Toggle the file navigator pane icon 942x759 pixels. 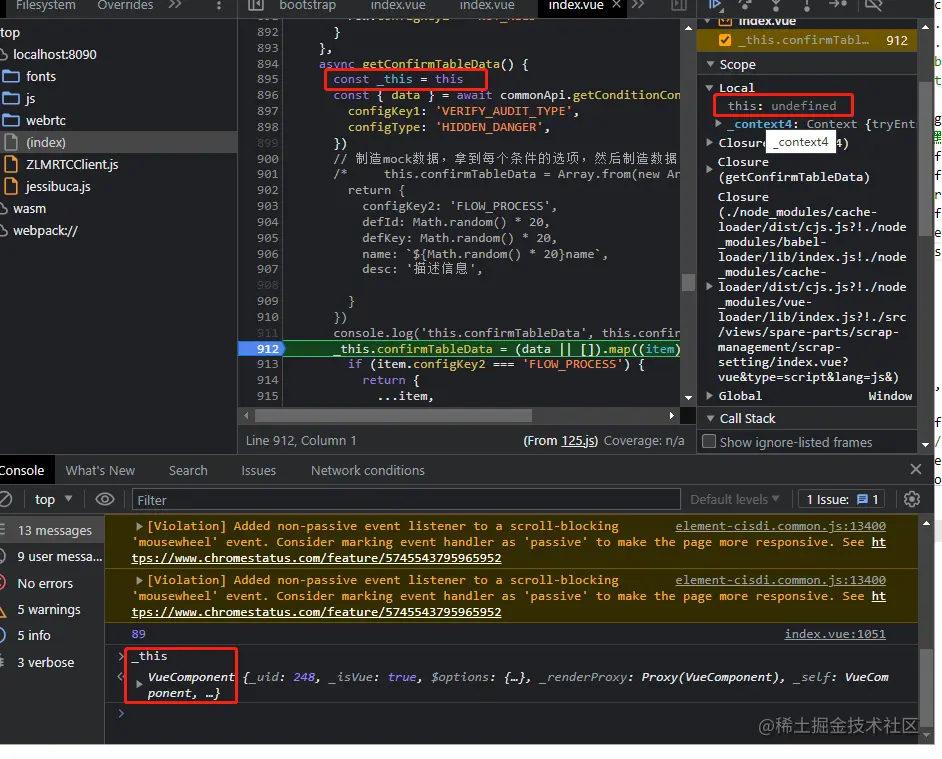click(256, 5)
